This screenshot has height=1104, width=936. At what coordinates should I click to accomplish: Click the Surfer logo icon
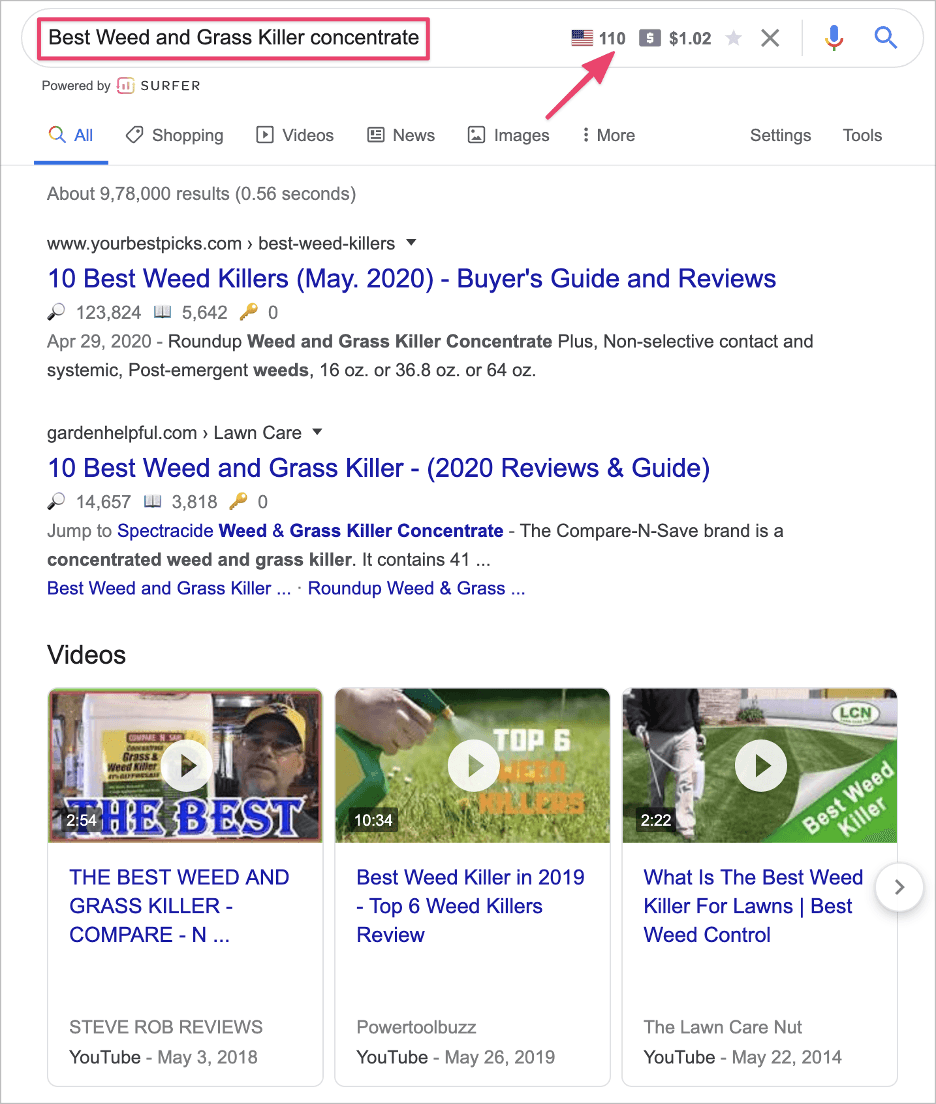tap(125, 86)
